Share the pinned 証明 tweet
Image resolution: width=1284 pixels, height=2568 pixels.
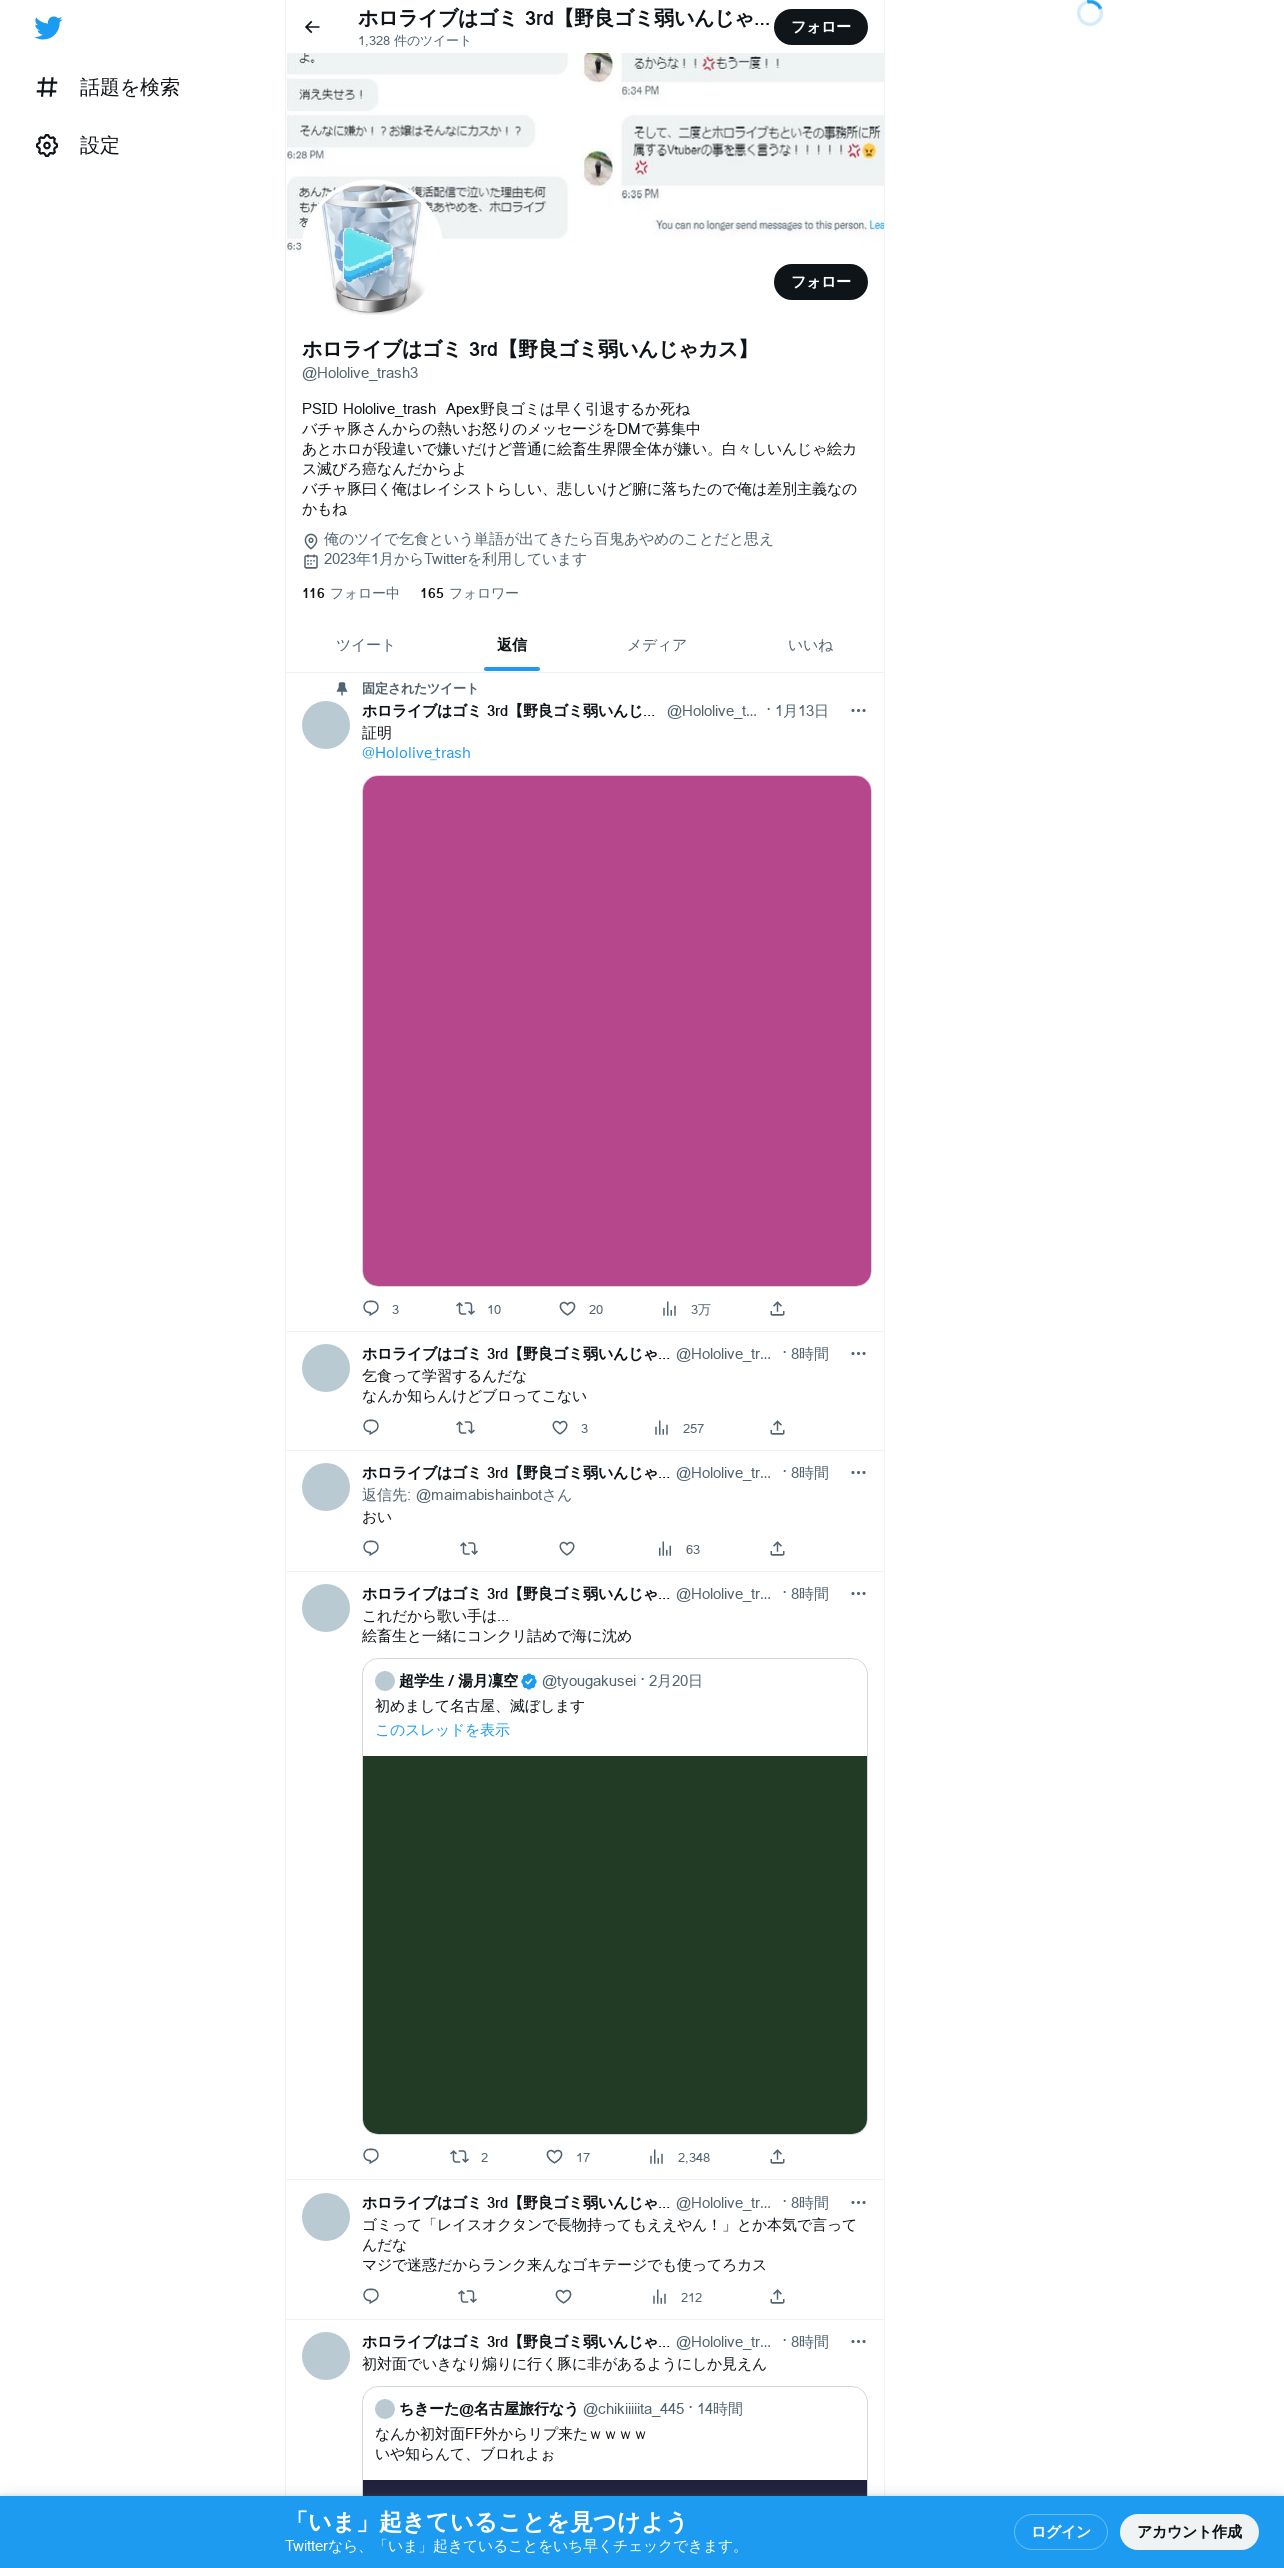[777, 1308]
